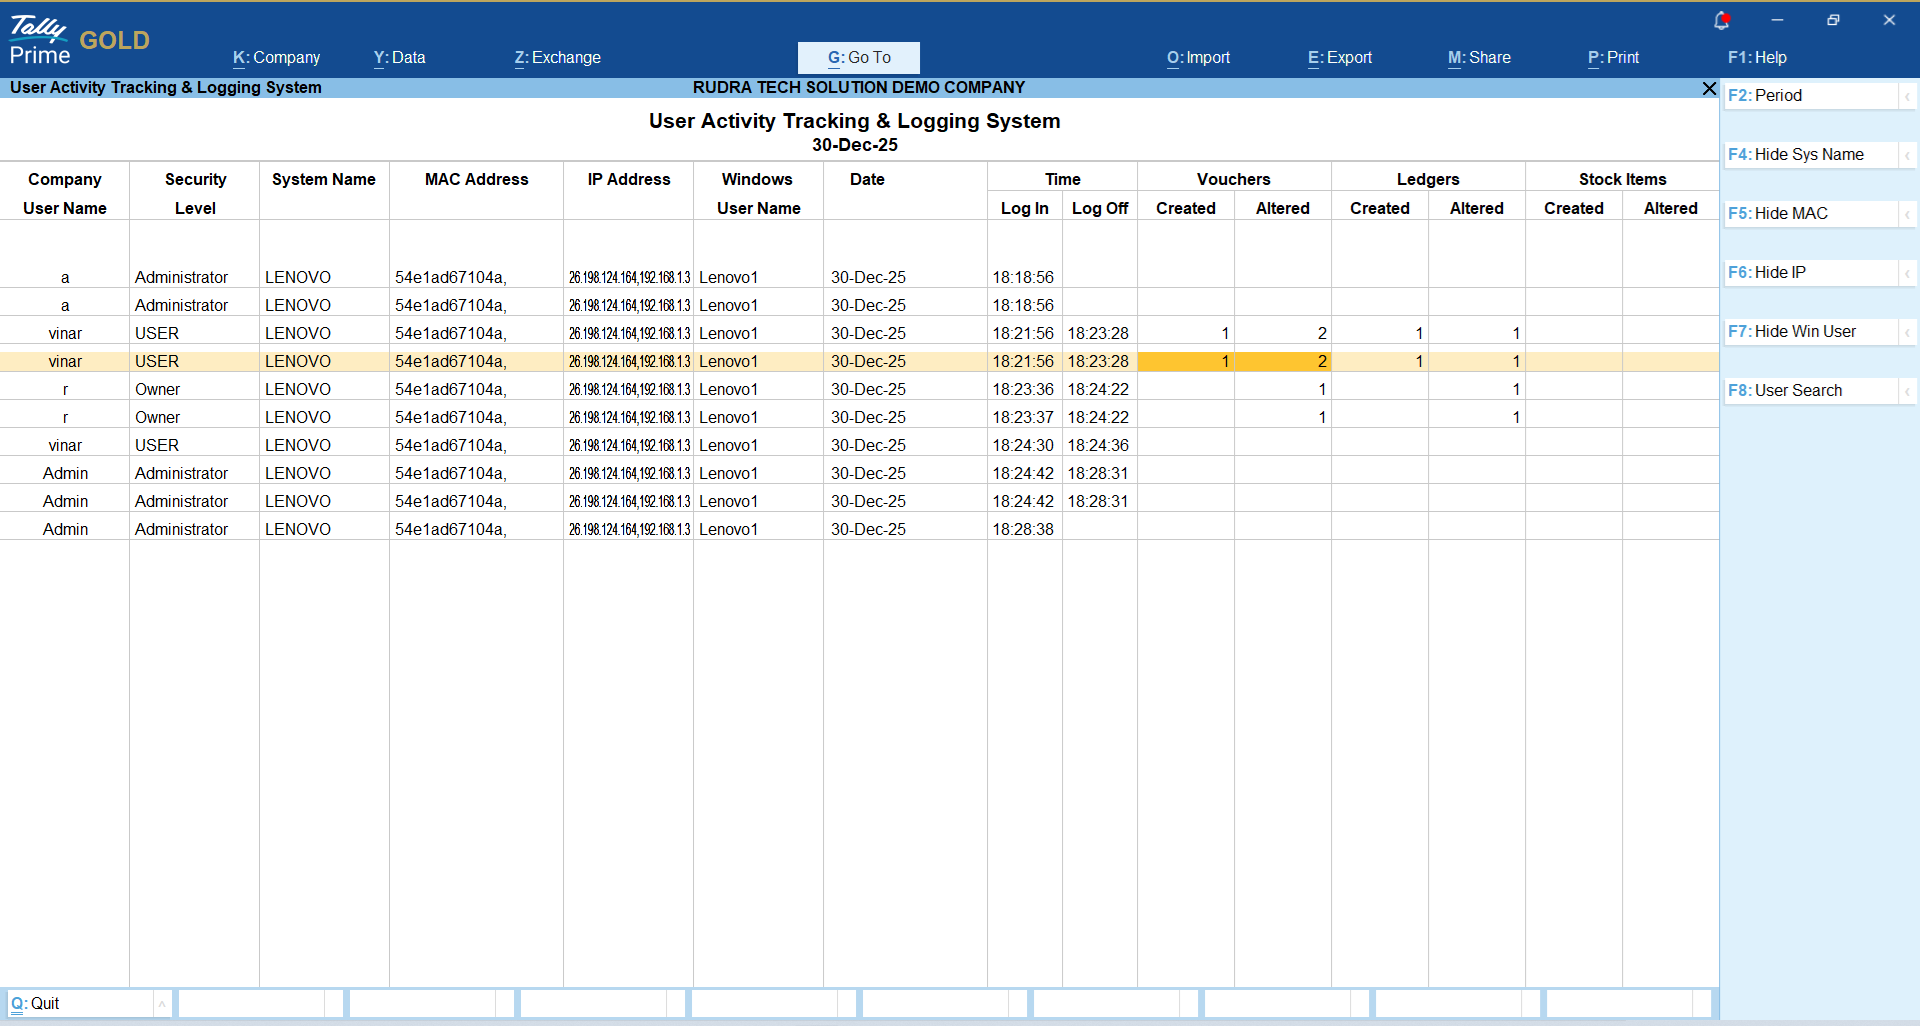This screenshot has width=1920, height=1026.
Task: Expand the arrow beside F2 Period
Action: pyautogui.click(x=1907, y=96)
